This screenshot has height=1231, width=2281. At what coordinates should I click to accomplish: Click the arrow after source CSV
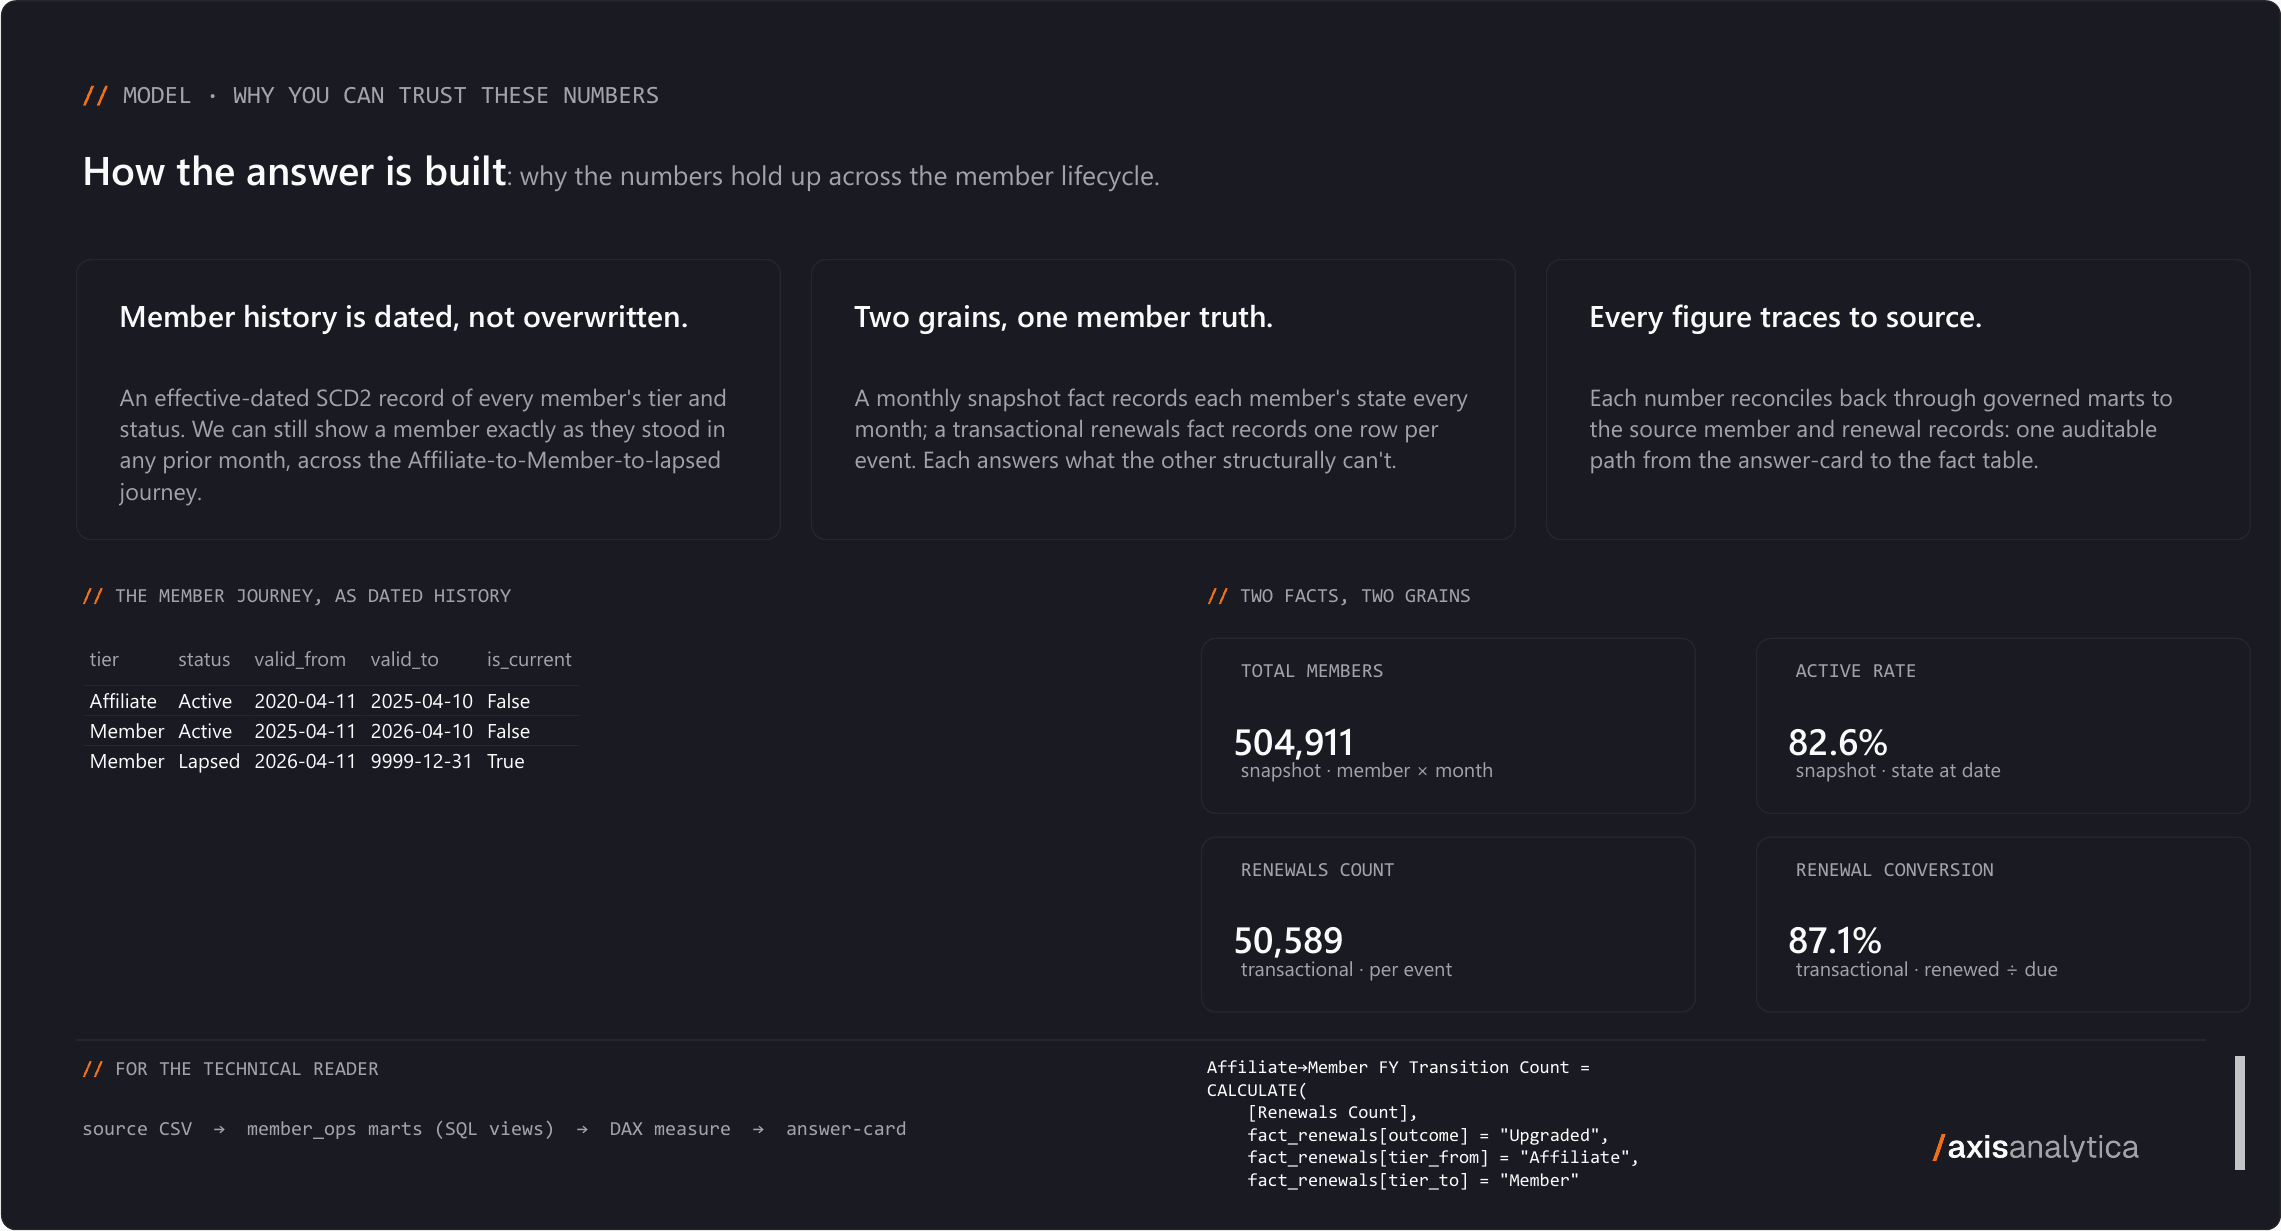pyautogui.click(x=219, y=1129)
